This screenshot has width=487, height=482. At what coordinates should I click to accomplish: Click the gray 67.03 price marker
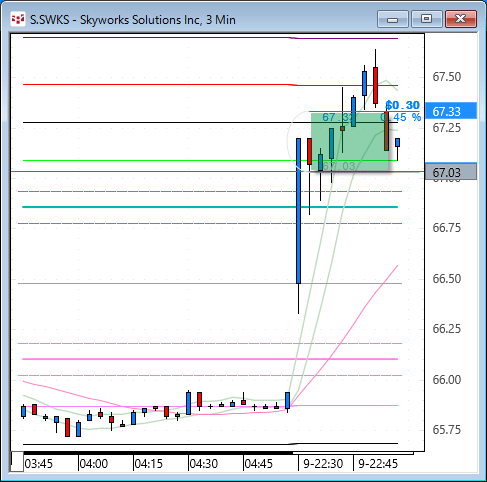pos(451,172)
